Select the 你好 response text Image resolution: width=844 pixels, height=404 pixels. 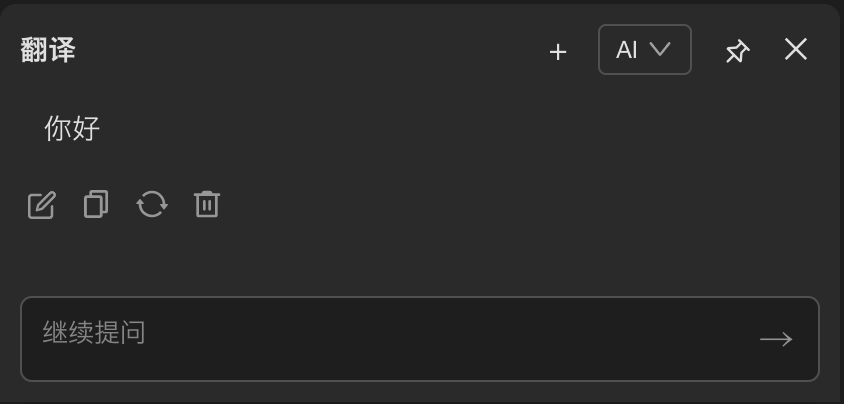[x=72, y=128]
